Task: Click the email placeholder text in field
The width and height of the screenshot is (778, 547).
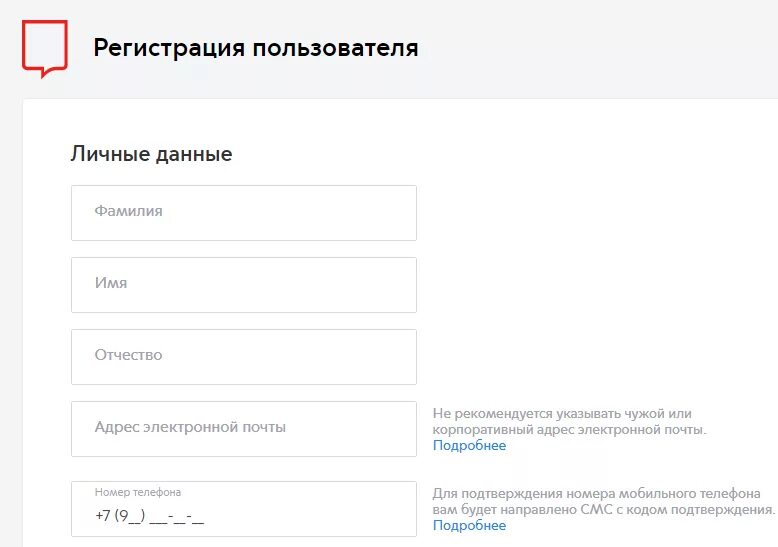Action: point(190,428)
